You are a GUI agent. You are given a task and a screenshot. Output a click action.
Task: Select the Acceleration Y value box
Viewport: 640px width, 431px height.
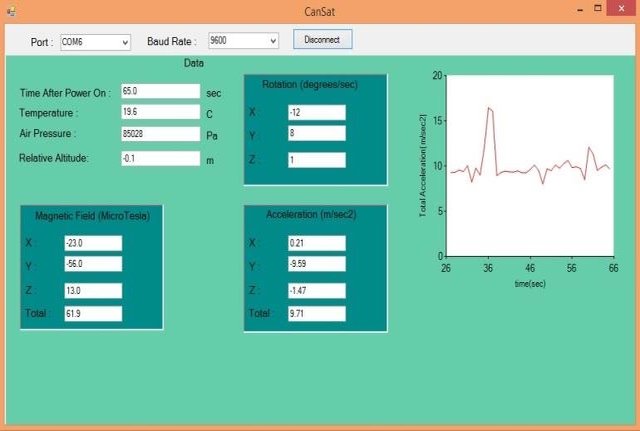tap(315, 265)
